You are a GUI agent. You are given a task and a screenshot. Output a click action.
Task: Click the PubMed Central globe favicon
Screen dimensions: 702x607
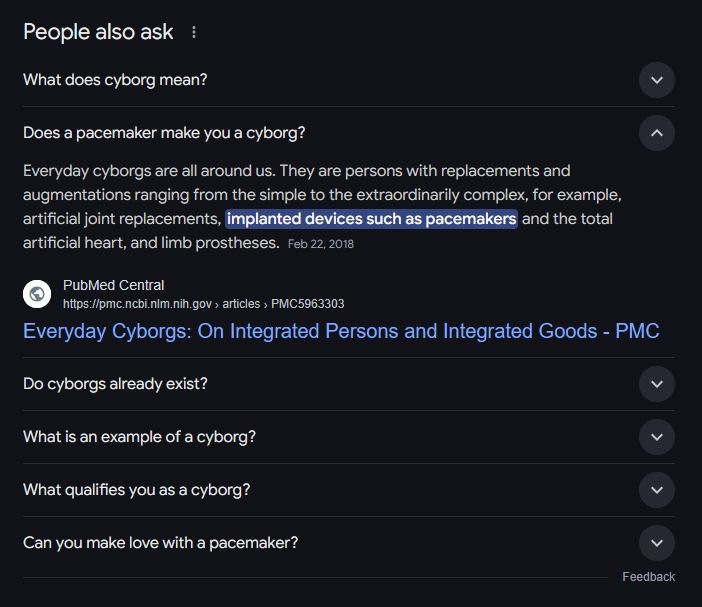pyautogui.click(x=37, y=294)
